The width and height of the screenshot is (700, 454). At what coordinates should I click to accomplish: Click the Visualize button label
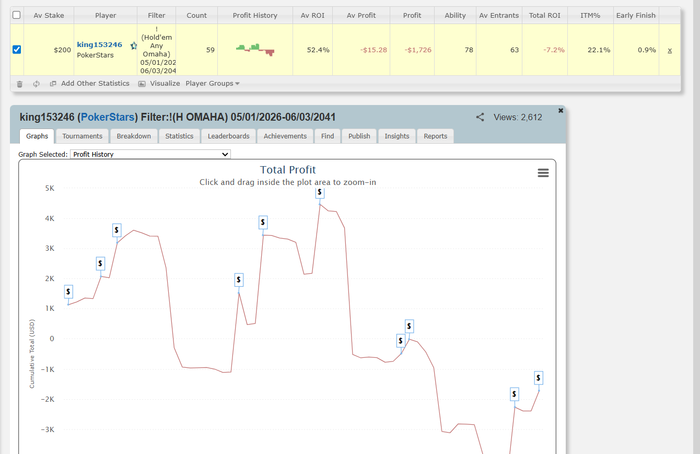point(165,83)
